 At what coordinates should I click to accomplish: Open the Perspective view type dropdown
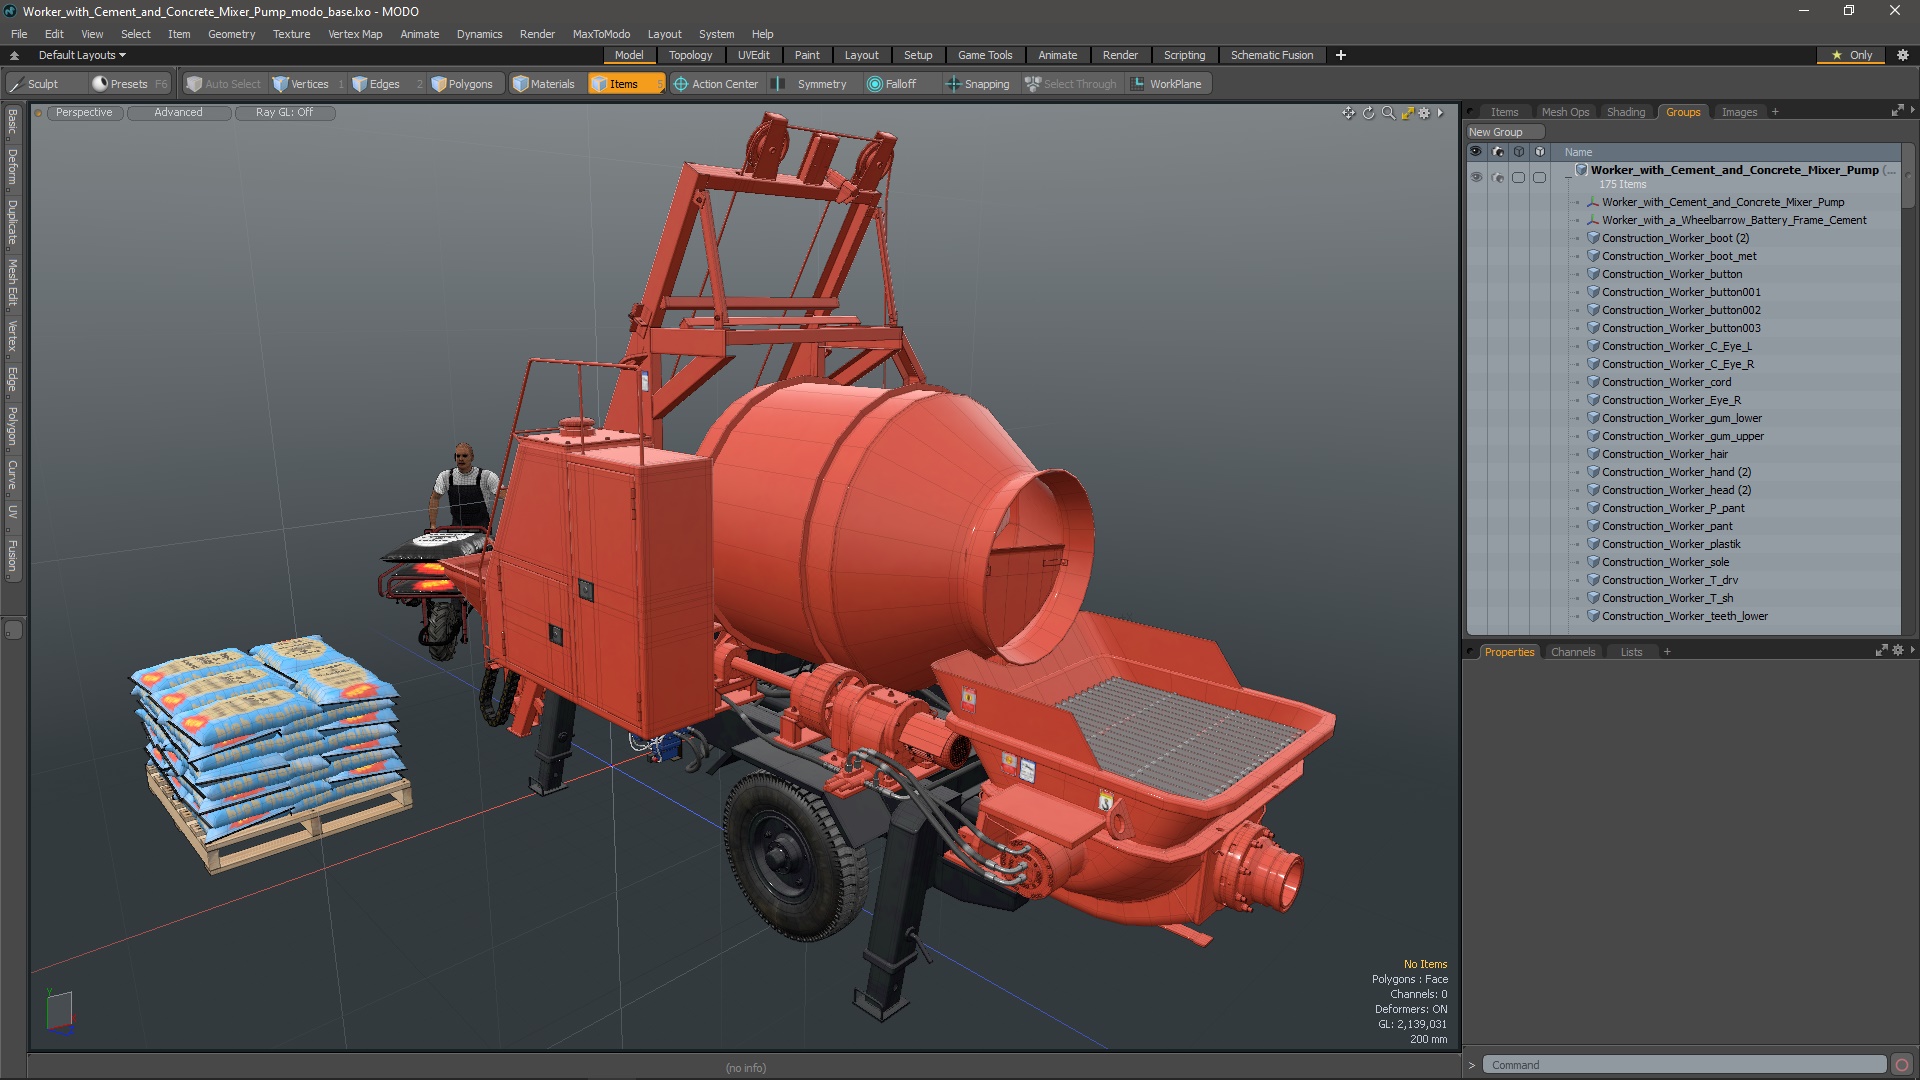84,112
